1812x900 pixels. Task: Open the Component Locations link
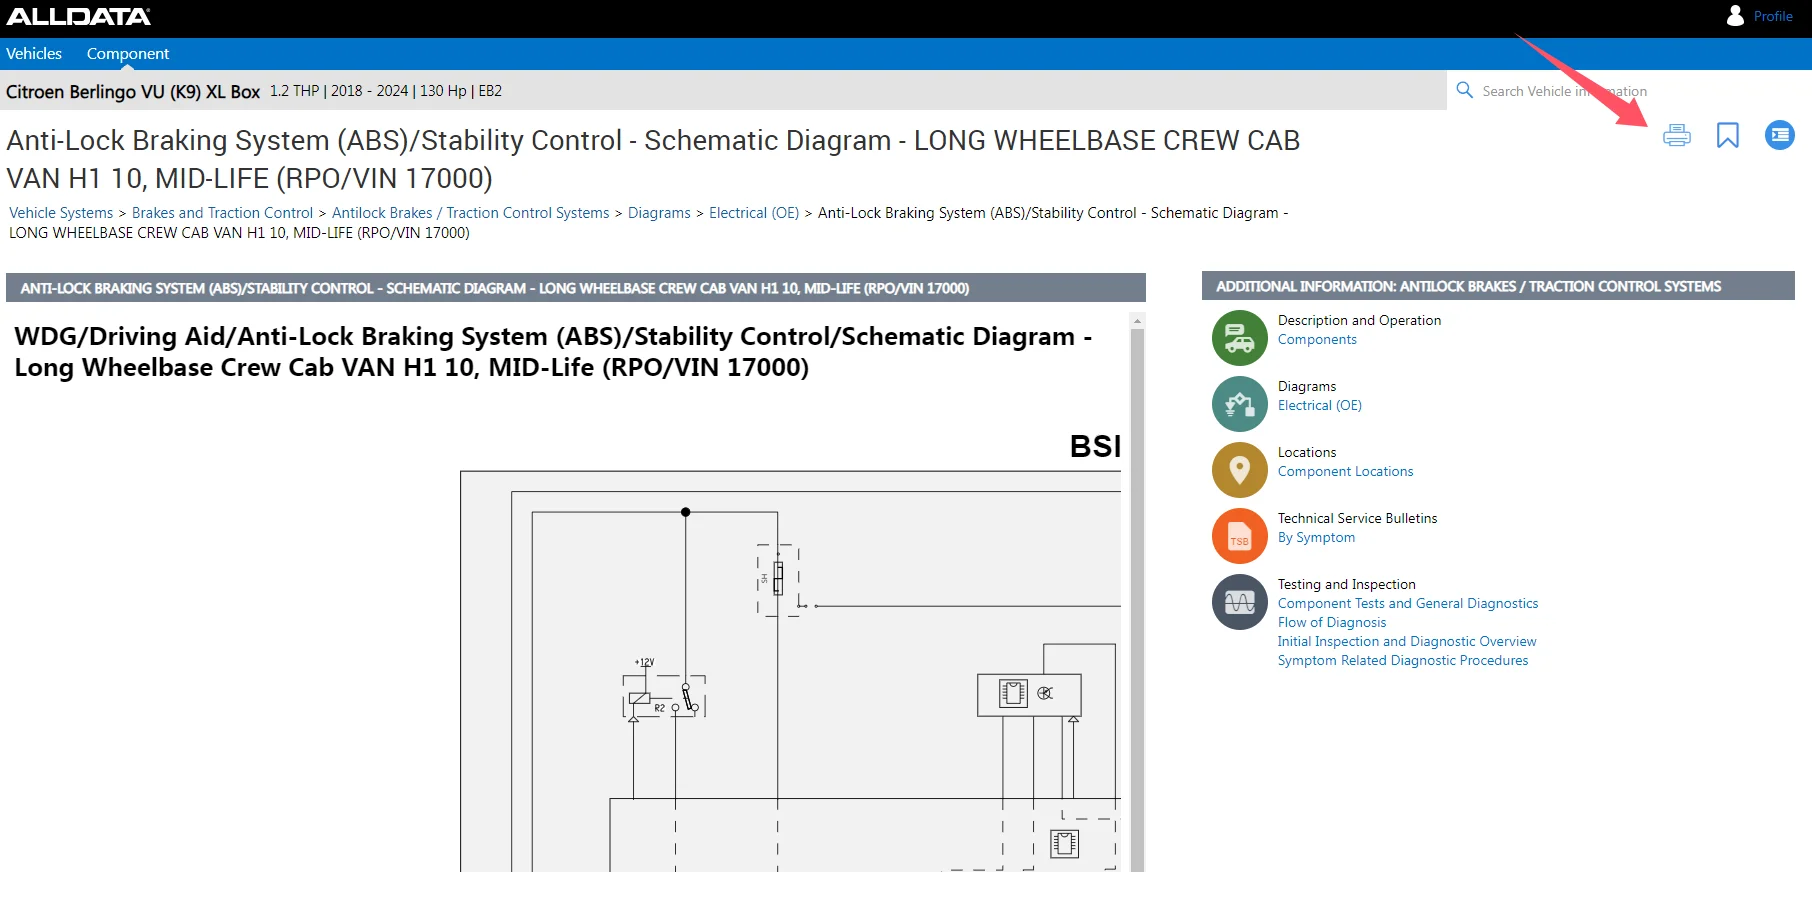tap(1345, 472)
